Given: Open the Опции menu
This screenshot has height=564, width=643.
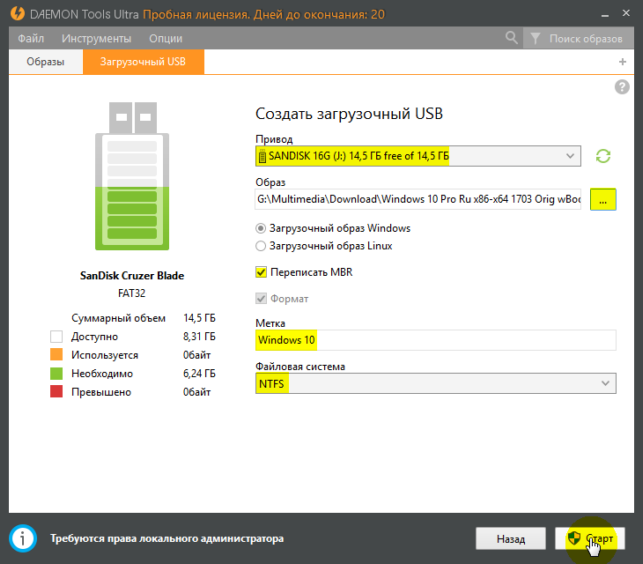Looking at the screenshot, I should (x=166, y=39).
